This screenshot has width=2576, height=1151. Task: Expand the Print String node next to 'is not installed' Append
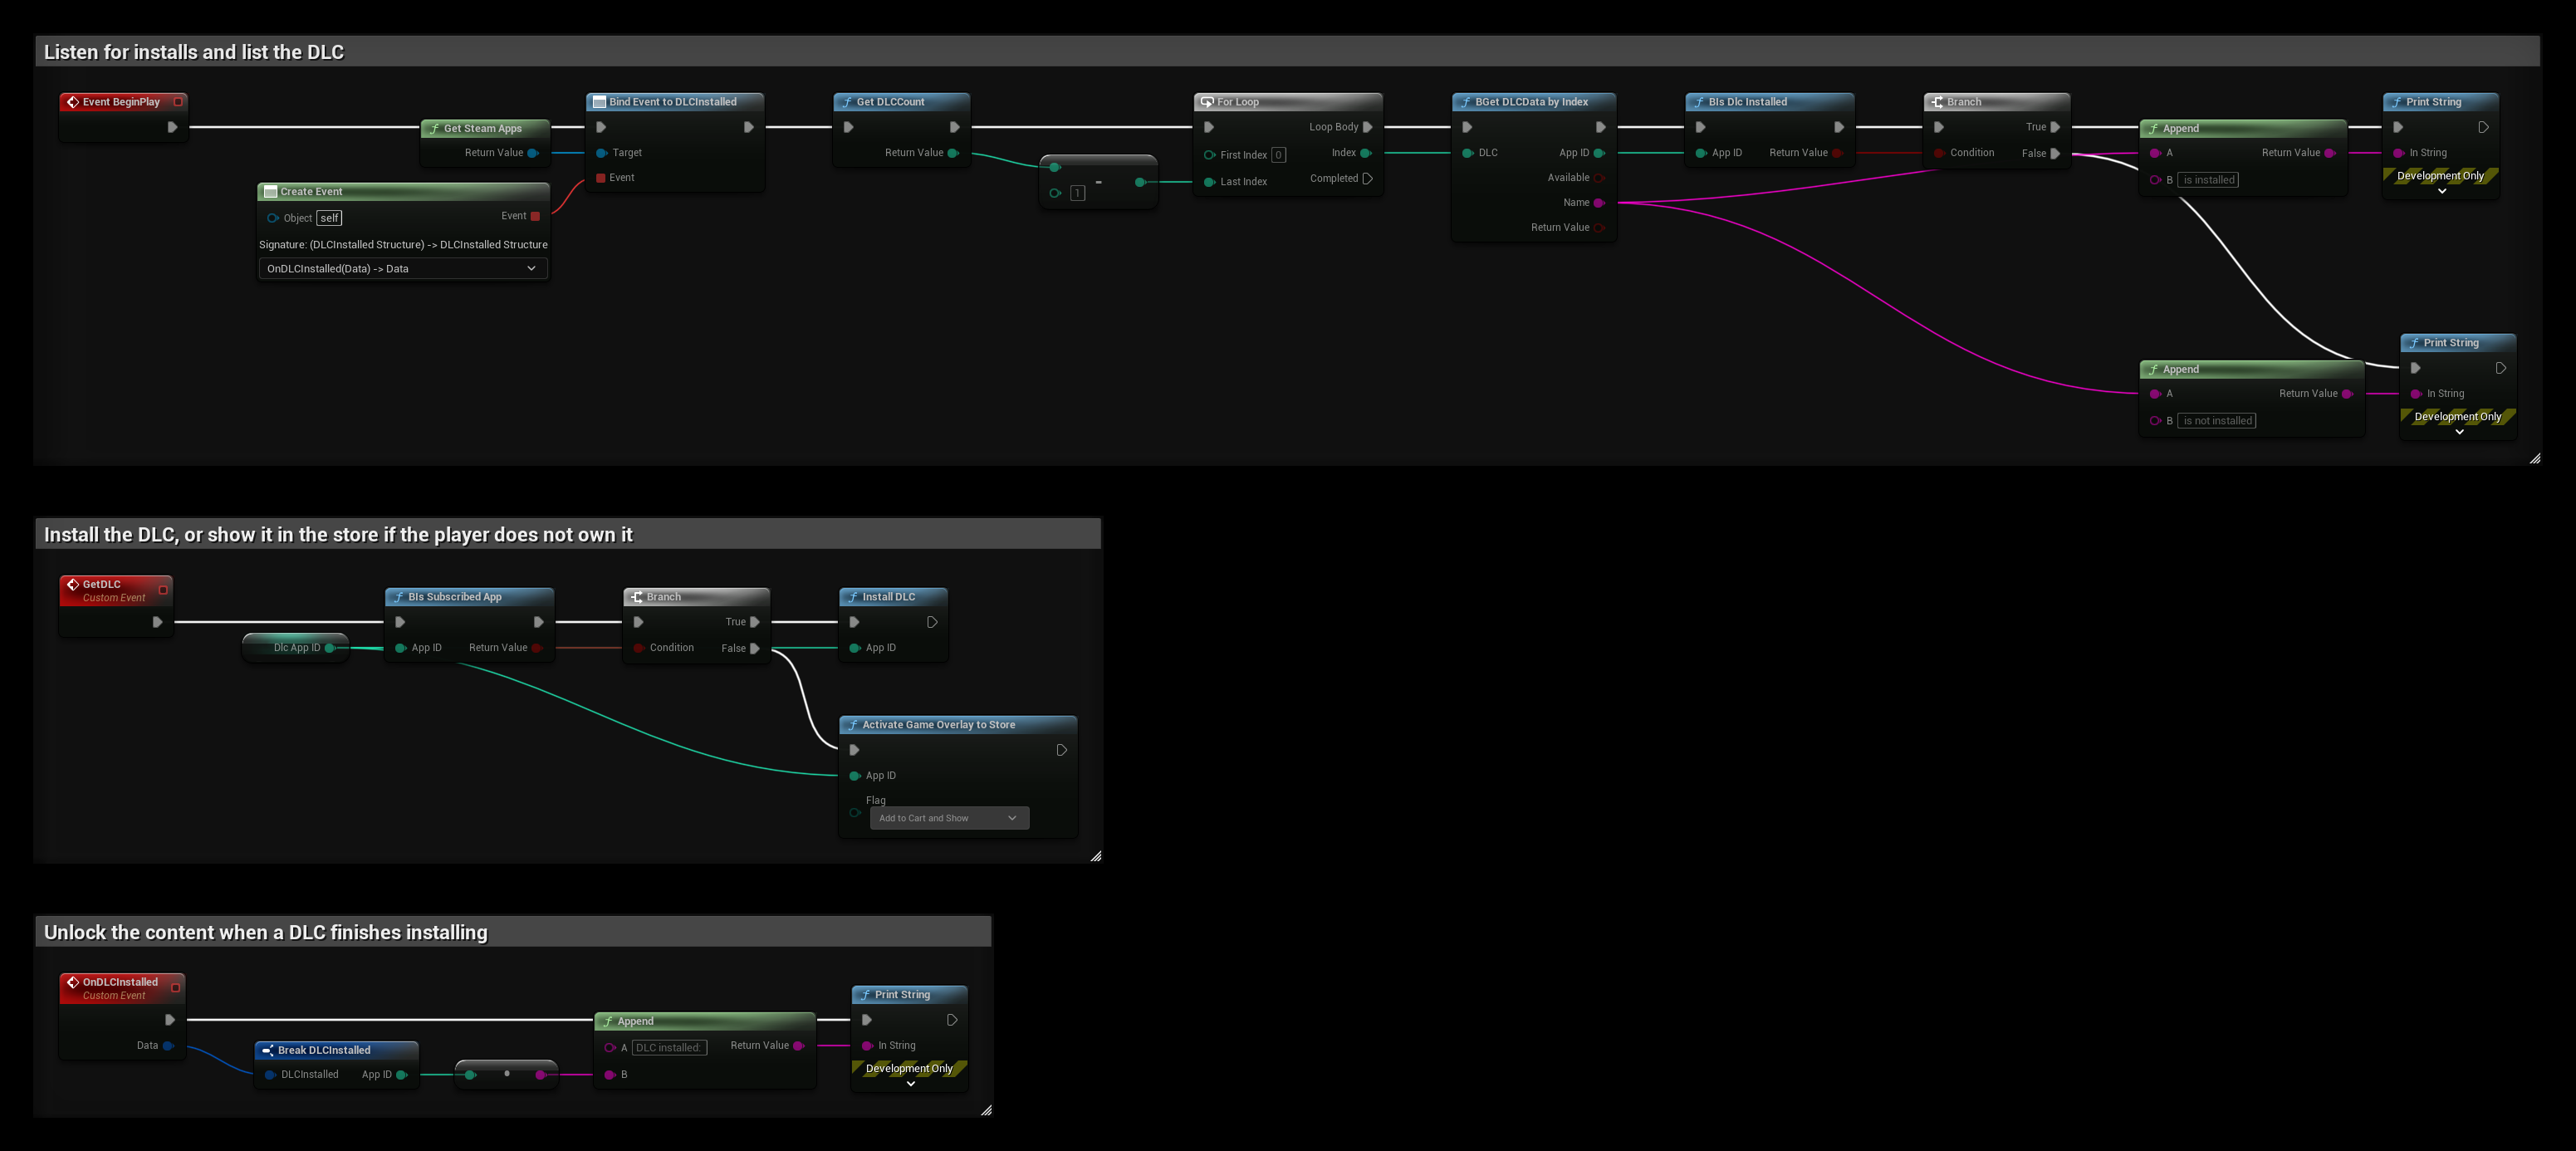[2459, 432]
